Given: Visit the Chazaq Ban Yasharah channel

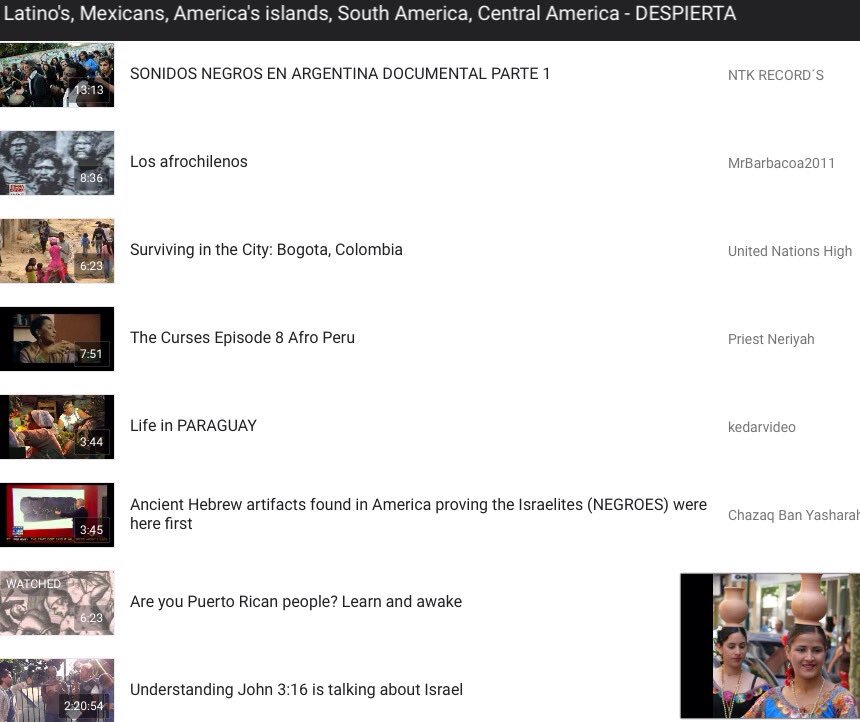Looking at the screenshot, I should 793,515.
